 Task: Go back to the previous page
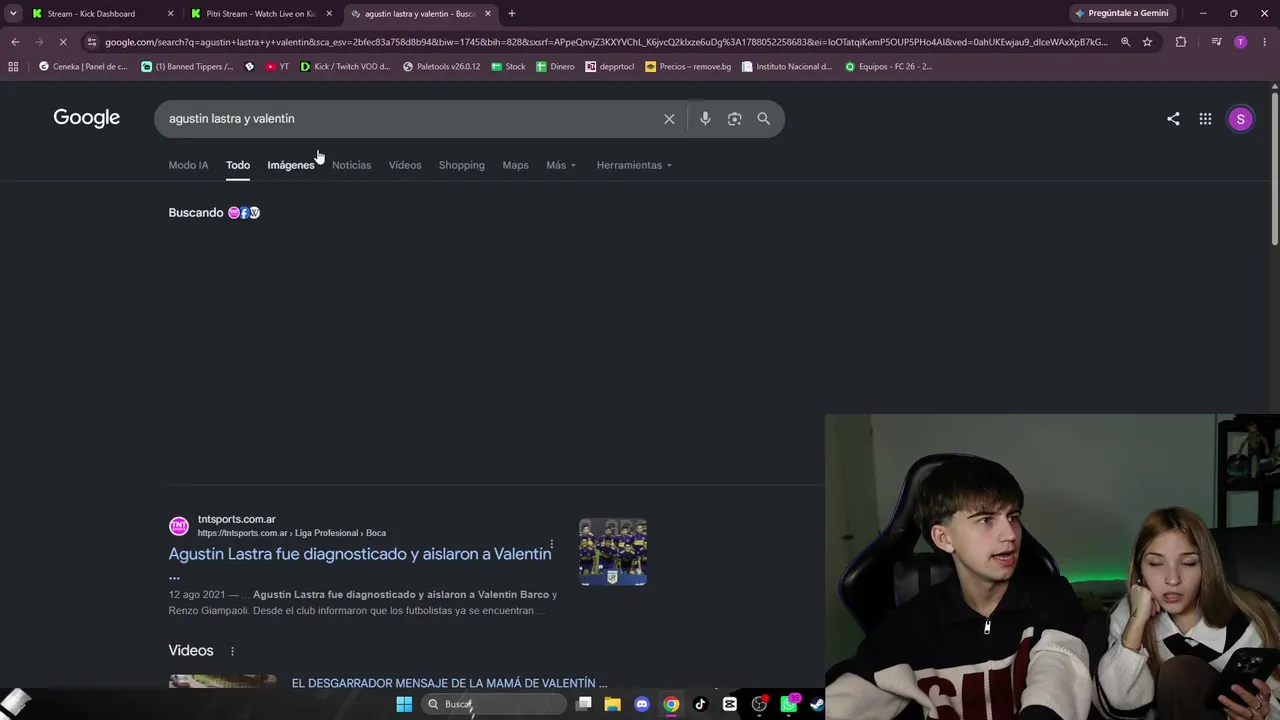pos(15,42)
